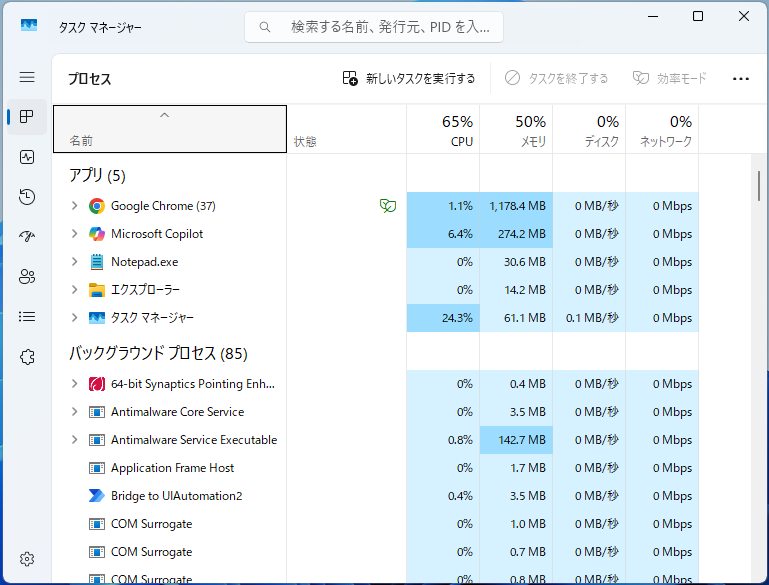Click the 24.3% CPU cell

[443, 318]
